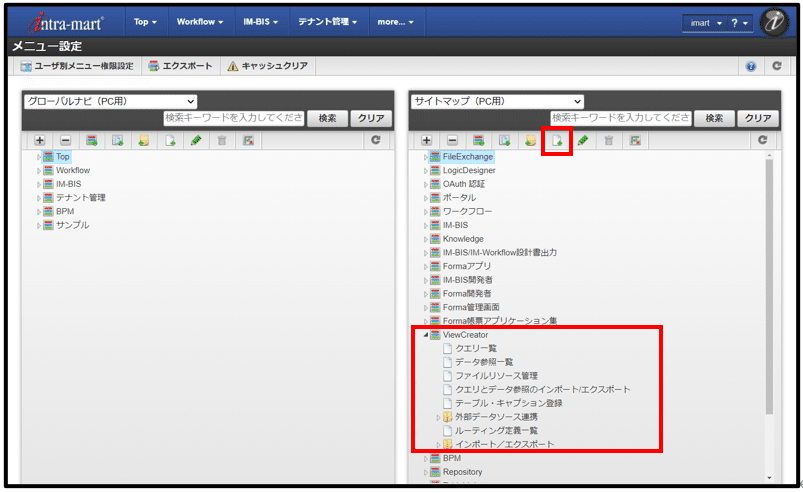Viewport: 803px width, 493px height.
Task: Select クエリ一覧 under ViewCreator
Action: (476, 349)
